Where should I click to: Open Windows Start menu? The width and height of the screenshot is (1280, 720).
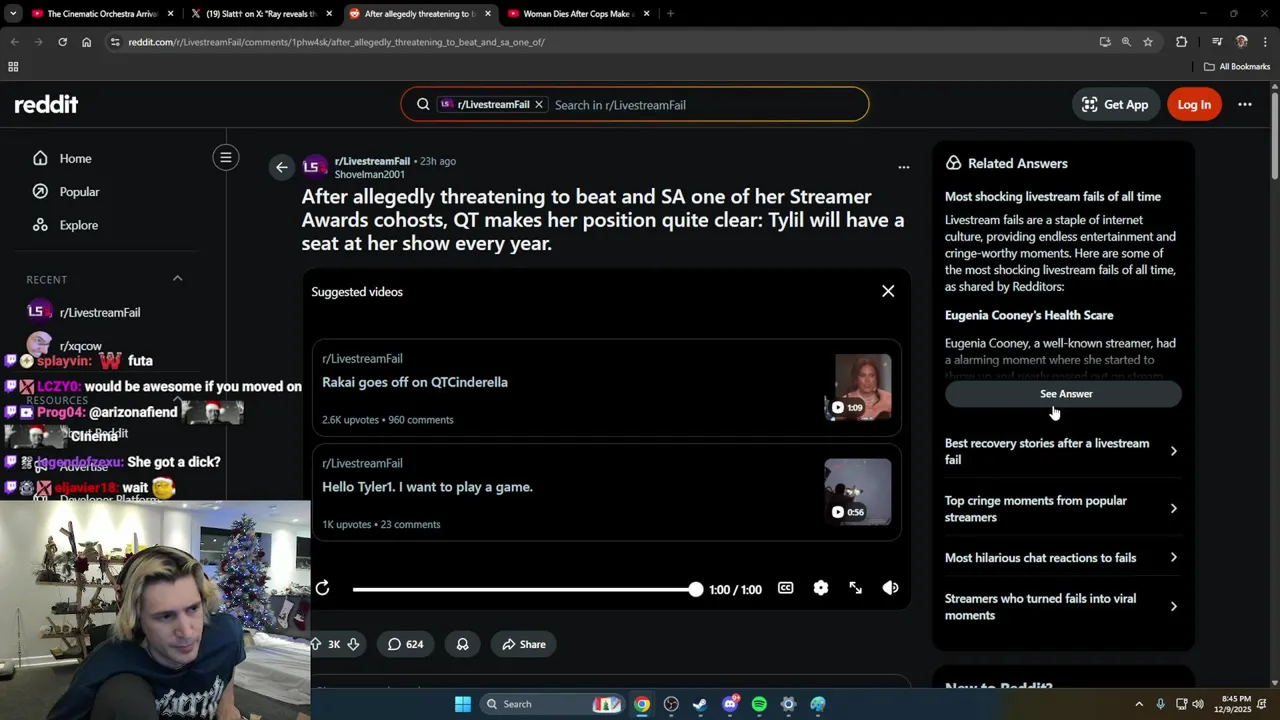(x=463, y=704)
